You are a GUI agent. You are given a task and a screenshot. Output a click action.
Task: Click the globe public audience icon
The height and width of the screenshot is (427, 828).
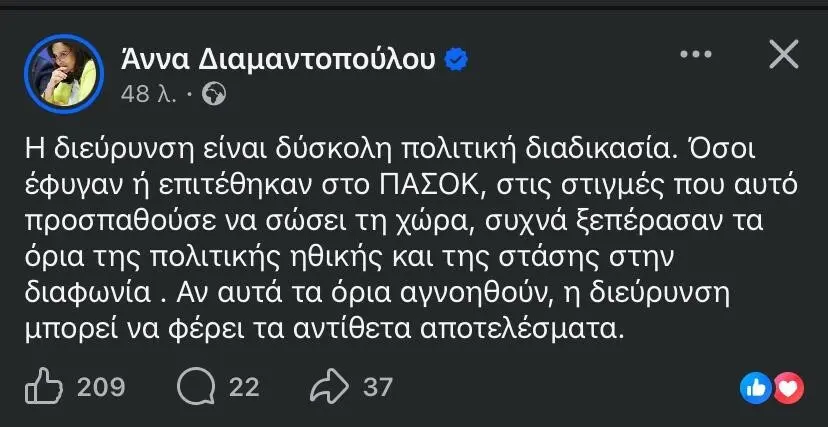215,94
